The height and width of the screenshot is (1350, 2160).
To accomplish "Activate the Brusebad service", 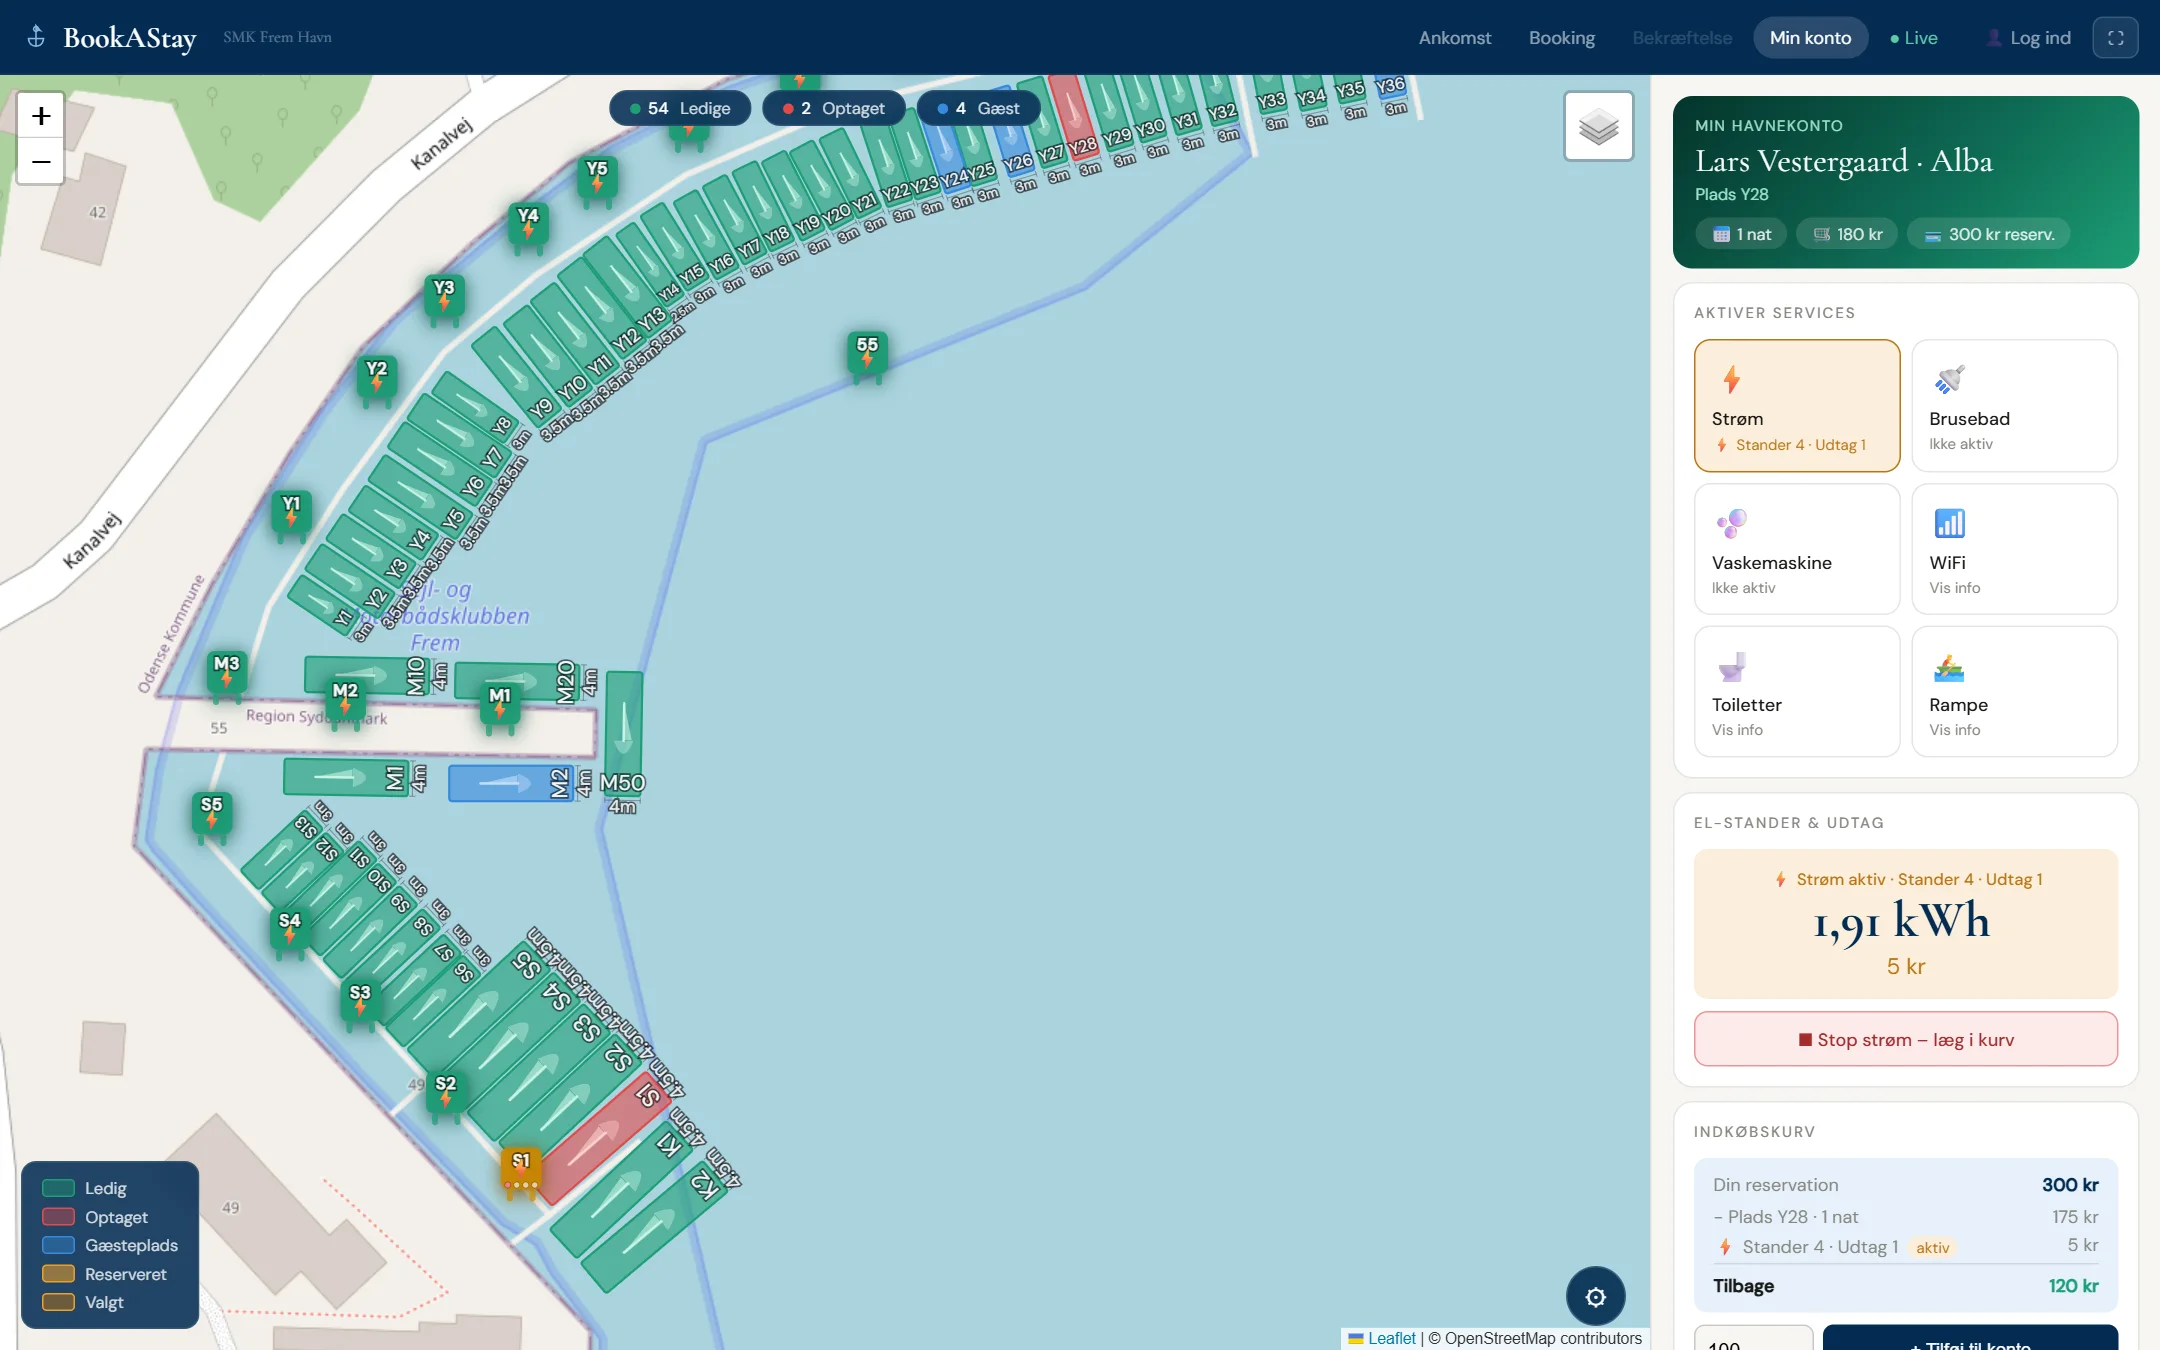I will point(2014,405).
